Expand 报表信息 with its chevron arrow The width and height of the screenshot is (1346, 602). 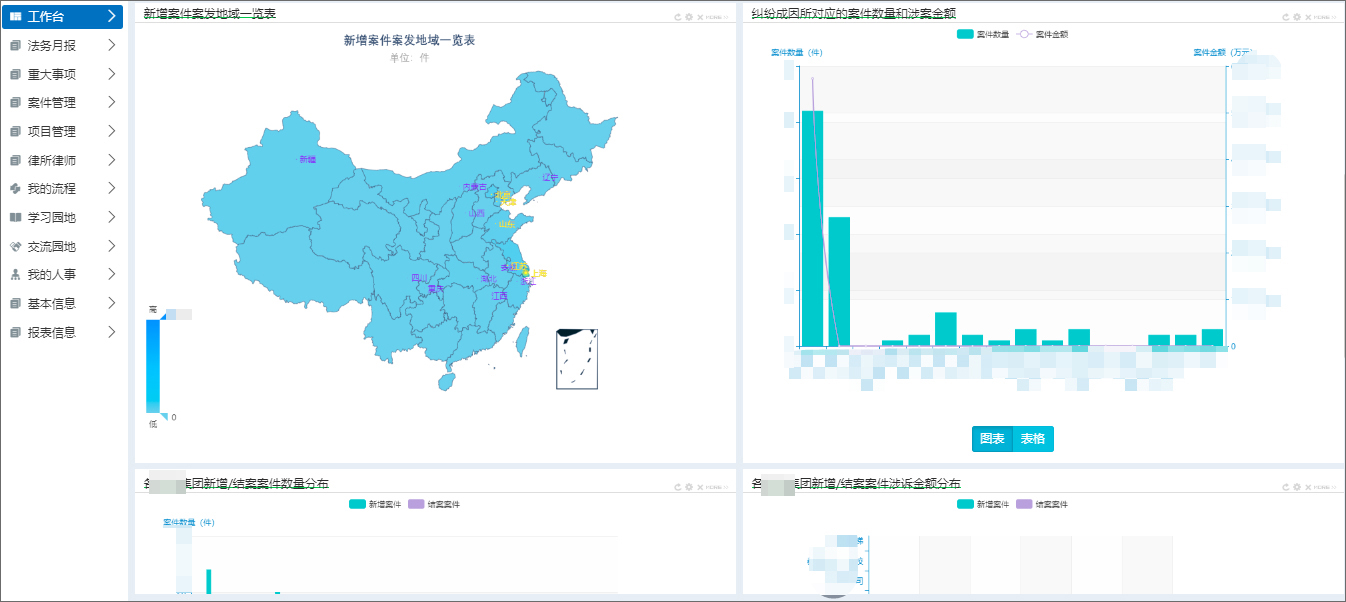pos(111,332)
